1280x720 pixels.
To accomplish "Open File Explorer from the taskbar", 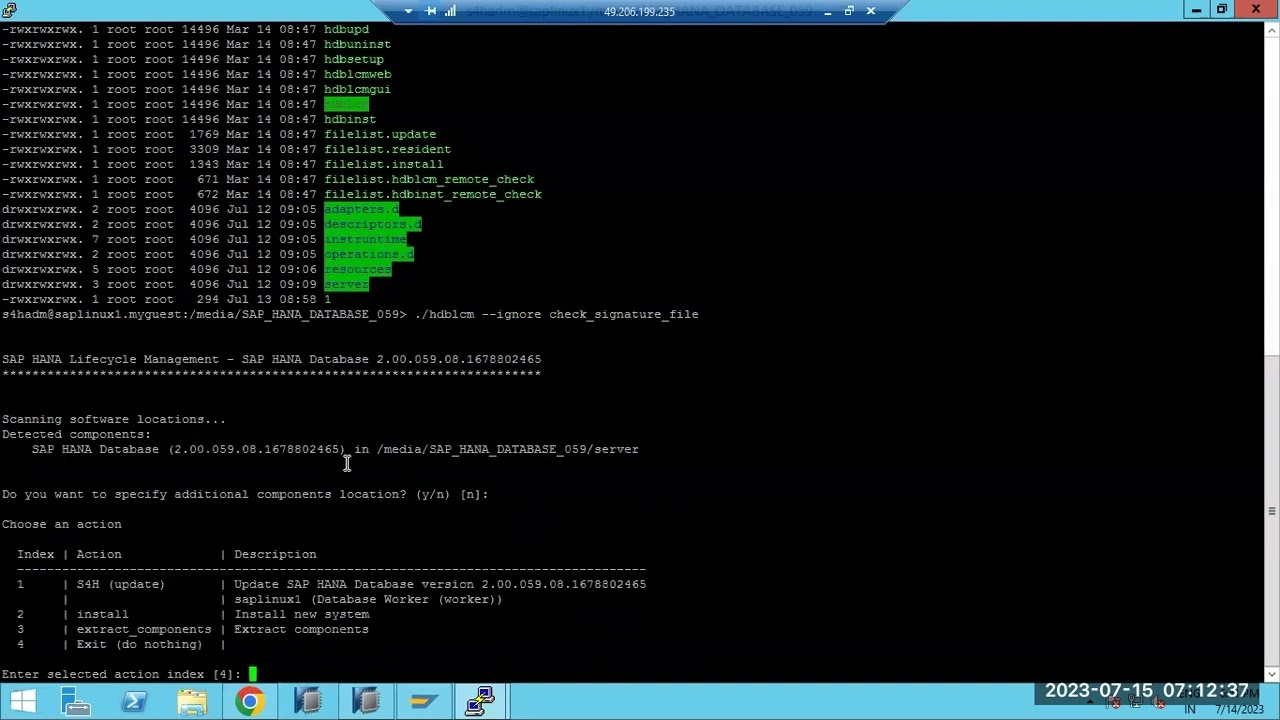I will click(x=192, y=702).
